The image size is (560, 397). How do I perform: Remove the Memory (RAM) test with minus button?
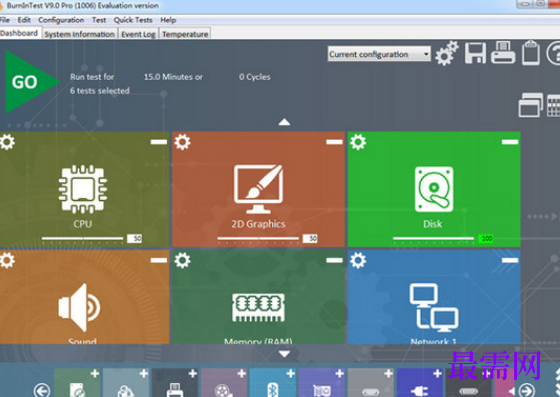(x=334, y=260)
